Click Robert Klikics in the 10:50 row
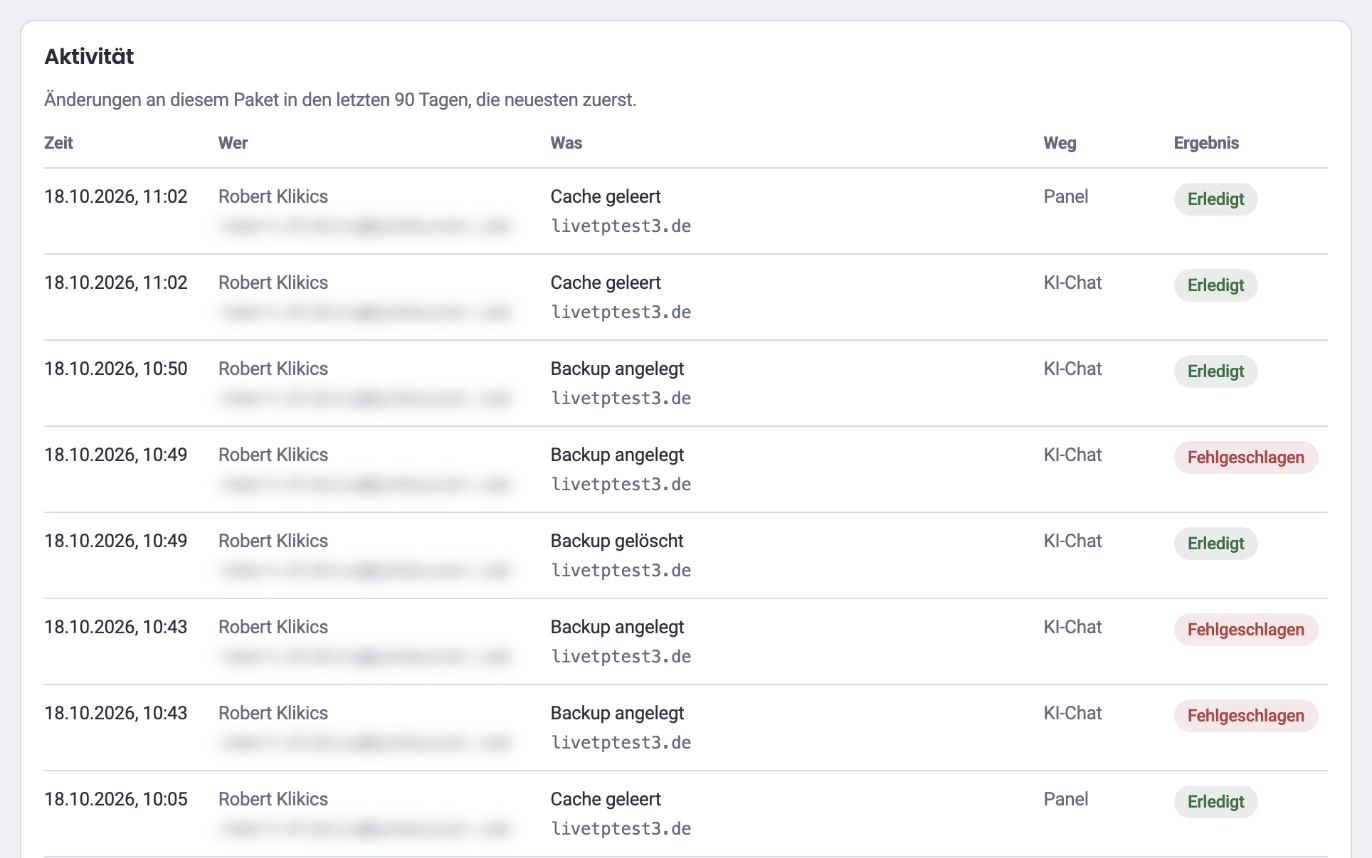 tap(273, 369)
